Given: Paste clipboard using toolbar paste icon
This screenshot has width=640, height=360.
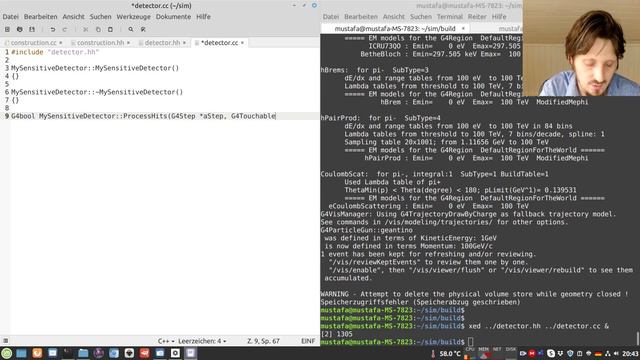Looking at the screenshot, I should (110, 29).
